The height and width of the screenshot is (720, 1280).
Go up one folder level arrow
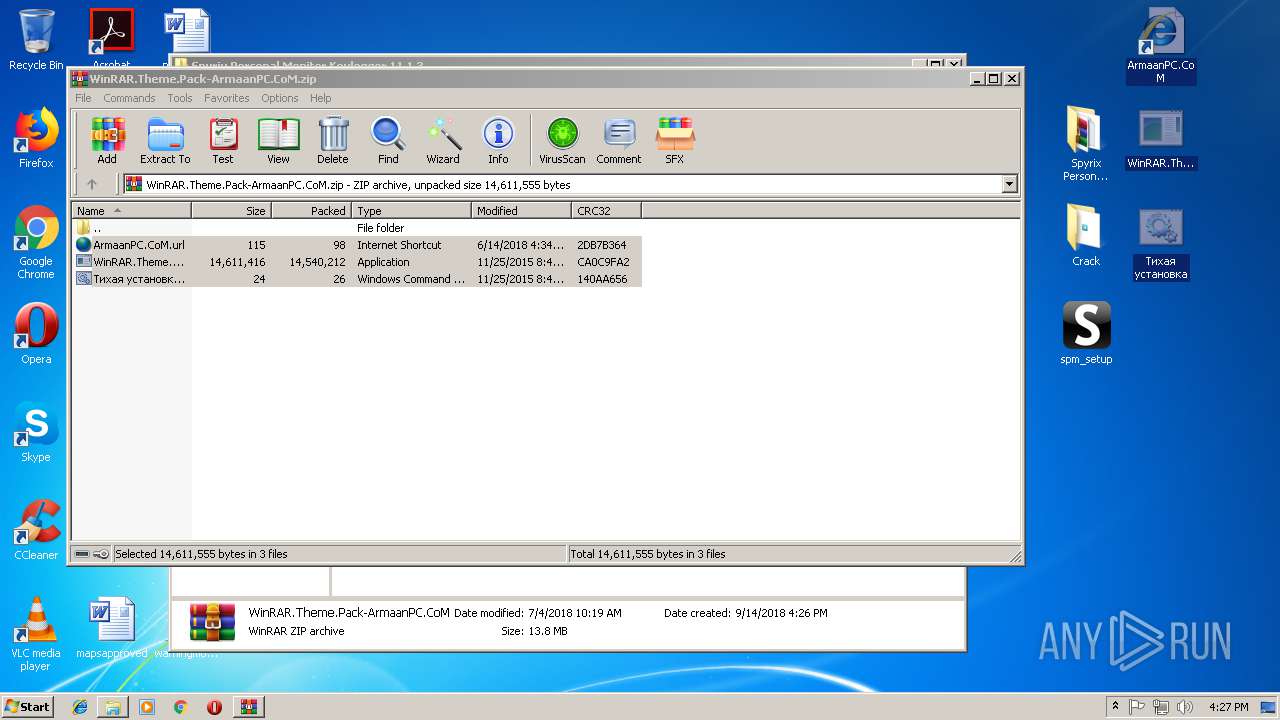click(92, 184)
